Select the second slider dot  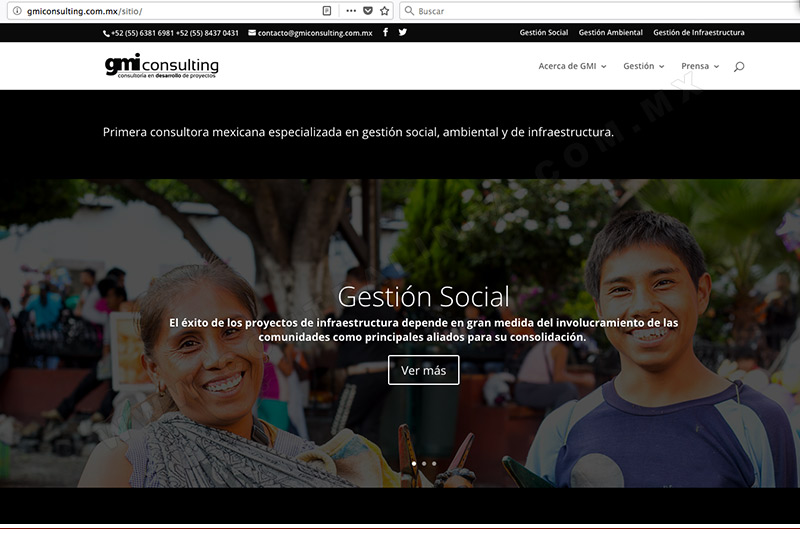click(x=424, y=464)
